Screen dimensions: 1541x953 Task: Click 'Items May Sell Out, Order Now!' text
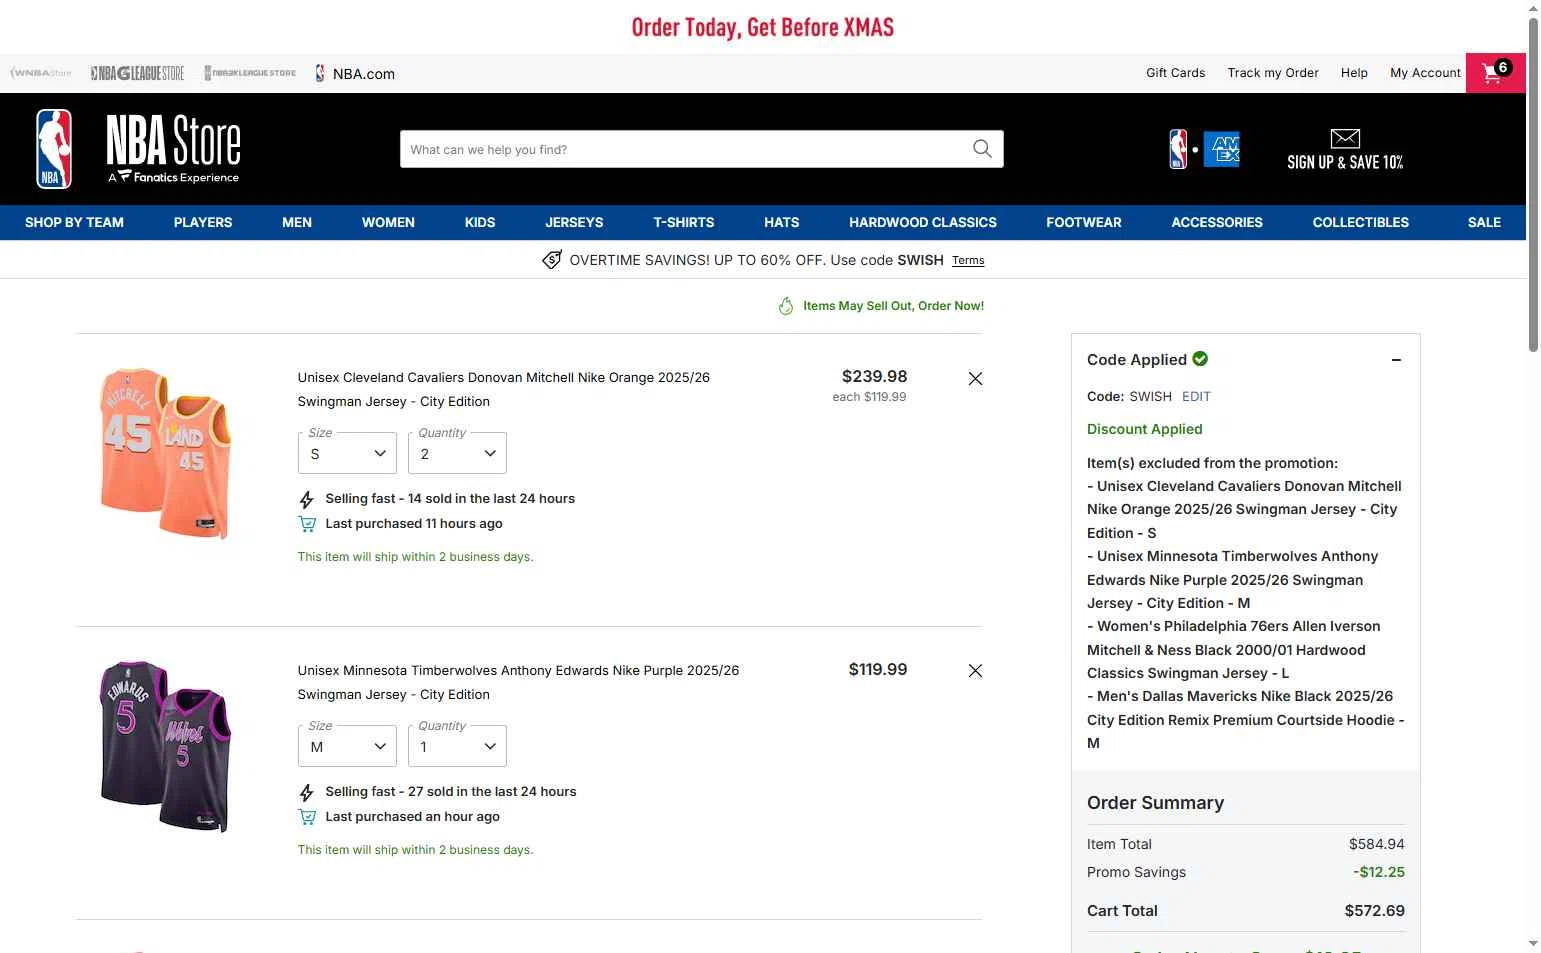pos(893,306)
